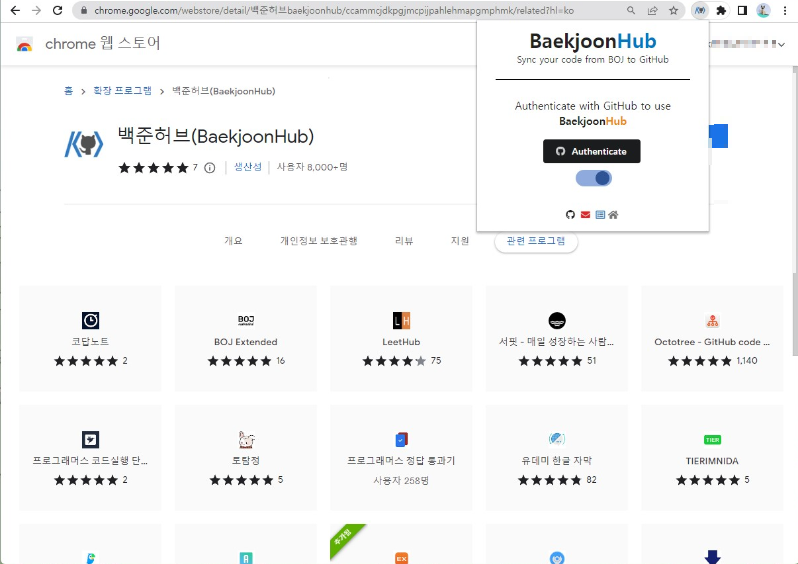The height and width of the screenshot is (564, 798).
Task: Click the blue add-to-Chrome button behind popup
Action: tap(718, 136)
